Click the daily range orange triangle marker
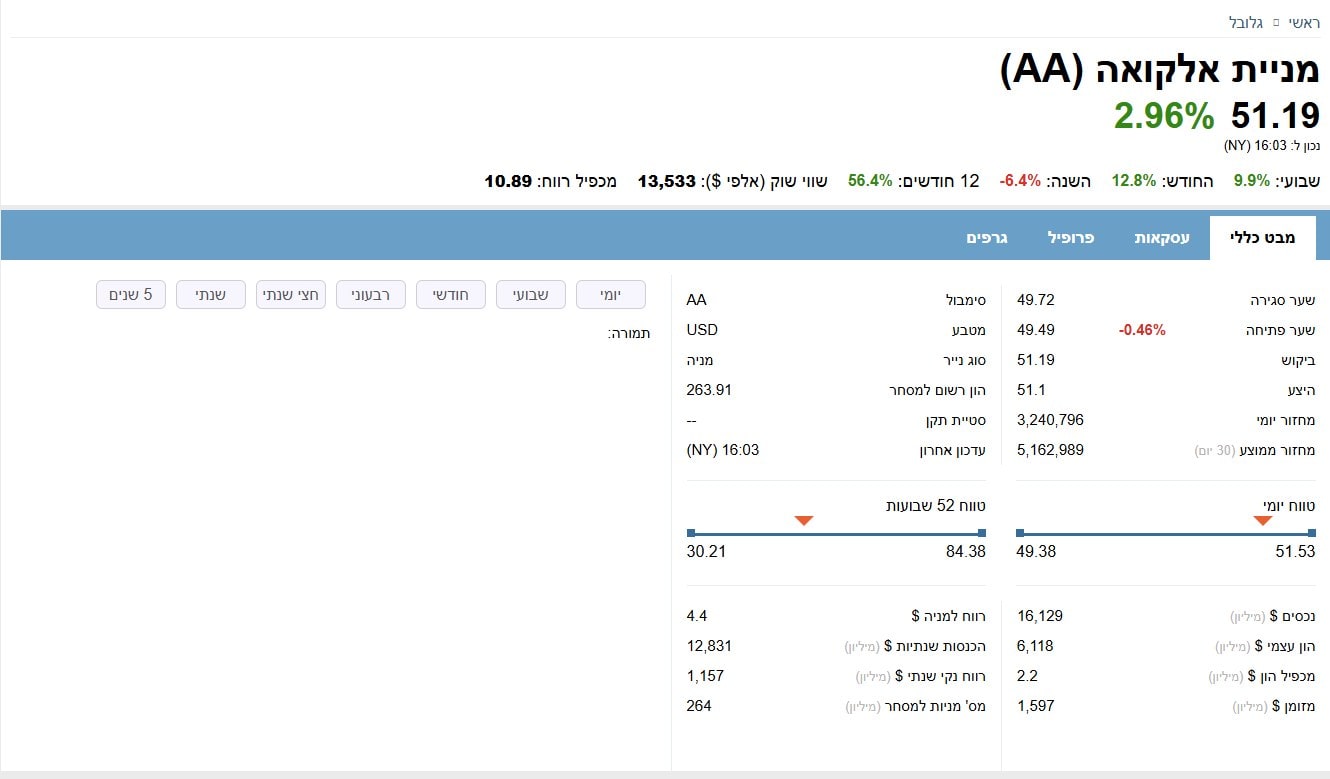The image size is (1330, 779). (x=1263, y=520)
